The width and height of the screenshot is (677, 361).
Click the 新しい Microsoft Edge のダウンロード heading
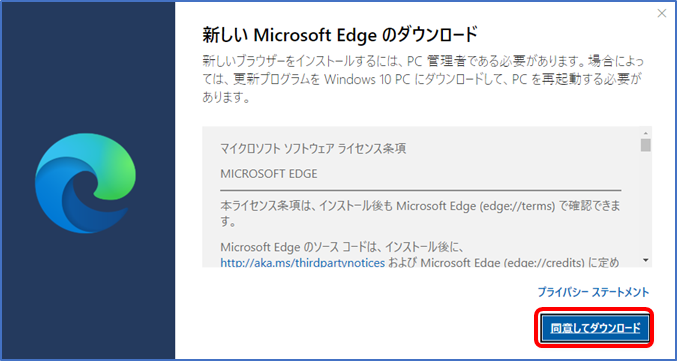[340, 35]
